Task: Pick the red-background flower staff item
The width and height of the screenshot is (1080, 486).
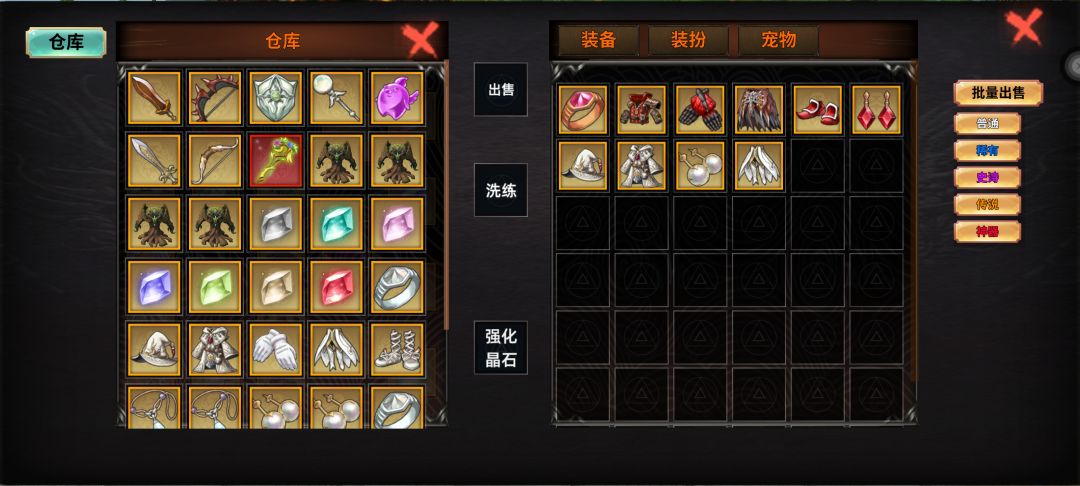Action: [x=276, y=160]
